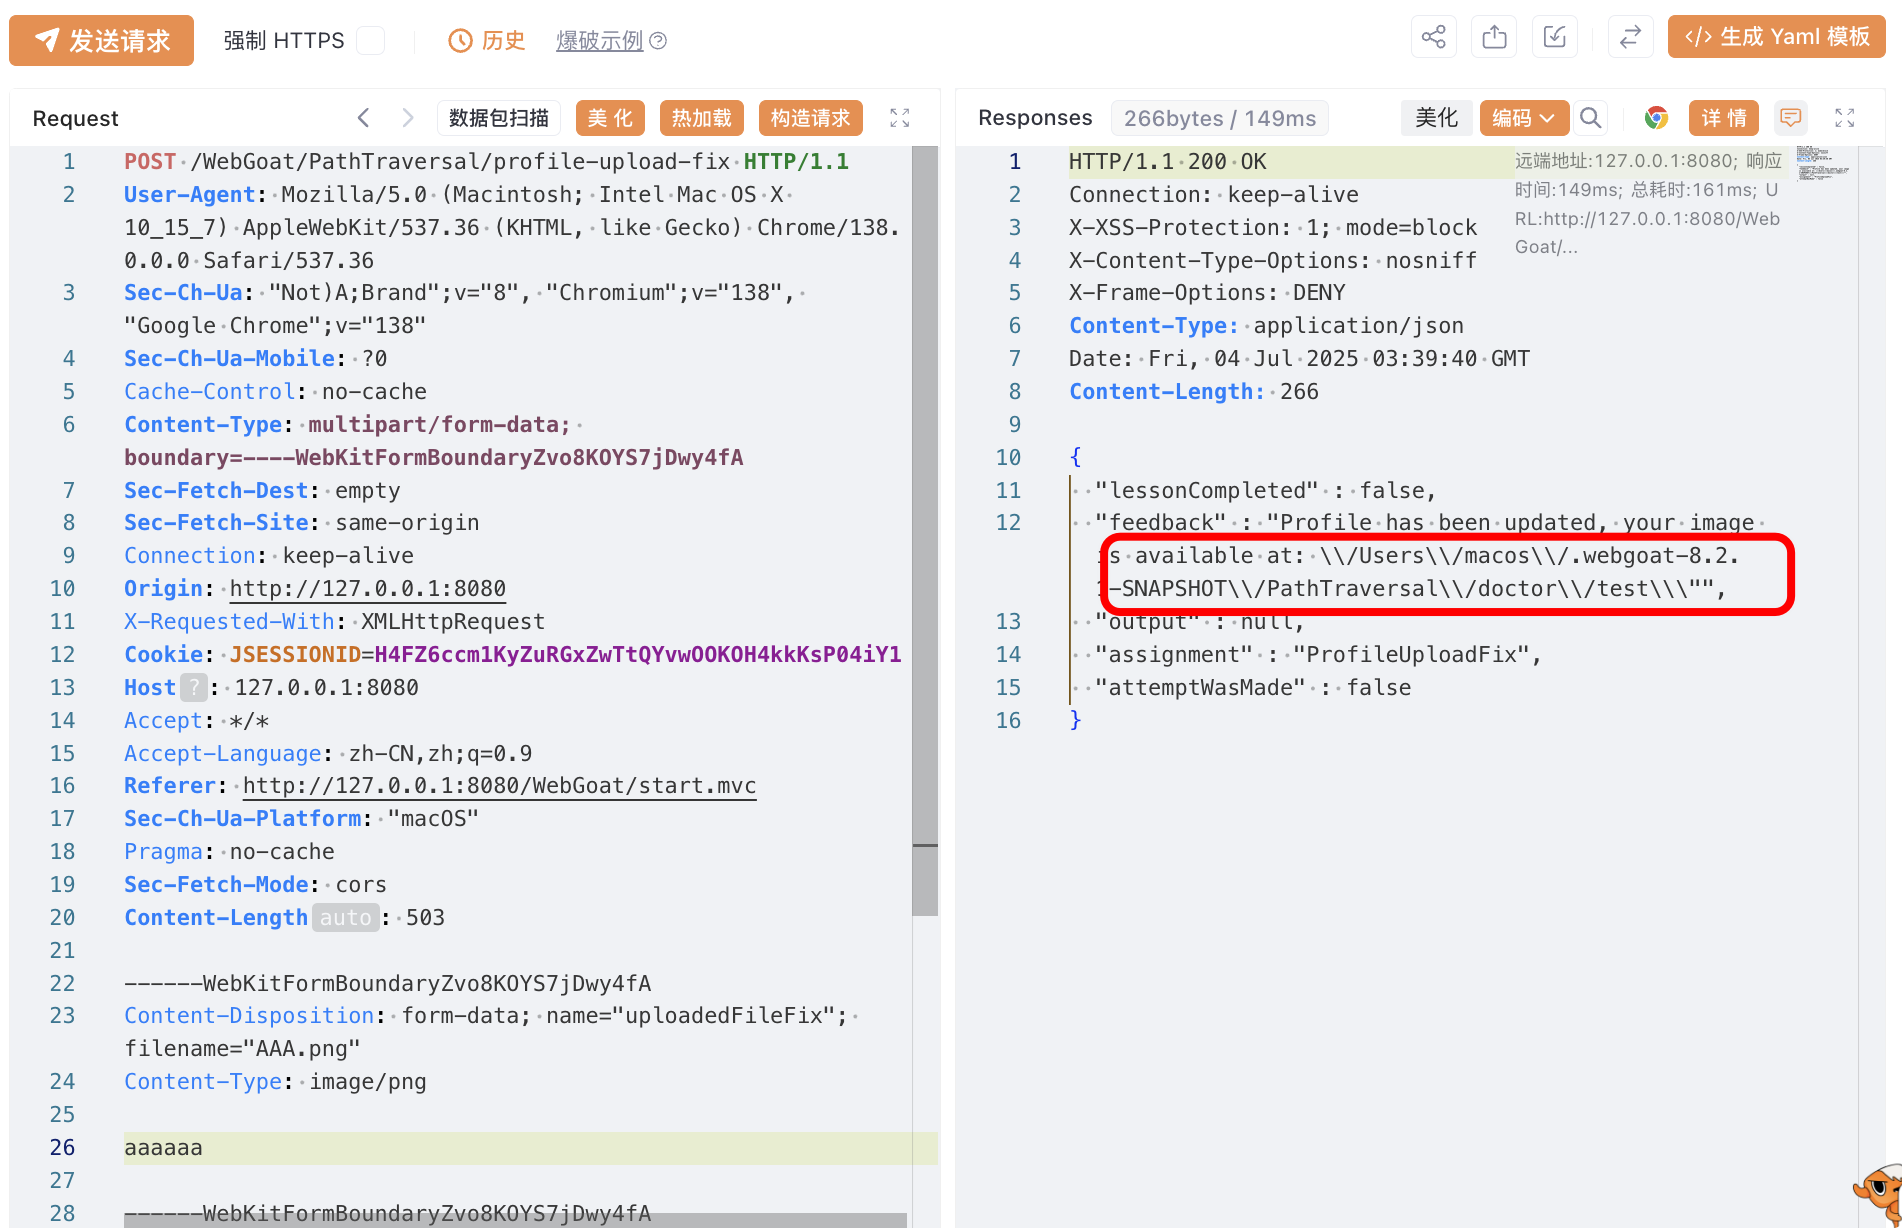
Task: Click the Content-Type: application/json response header
Action: [x=1266, y=326]
